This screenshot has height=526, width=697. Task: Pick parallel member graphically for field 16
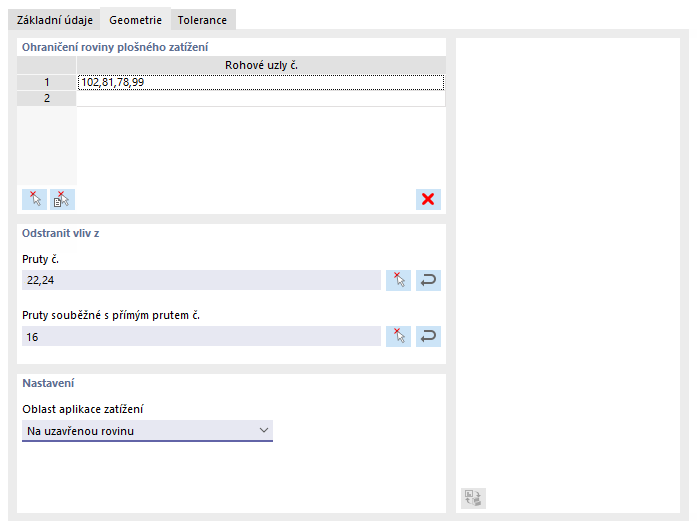click(398, 337)
